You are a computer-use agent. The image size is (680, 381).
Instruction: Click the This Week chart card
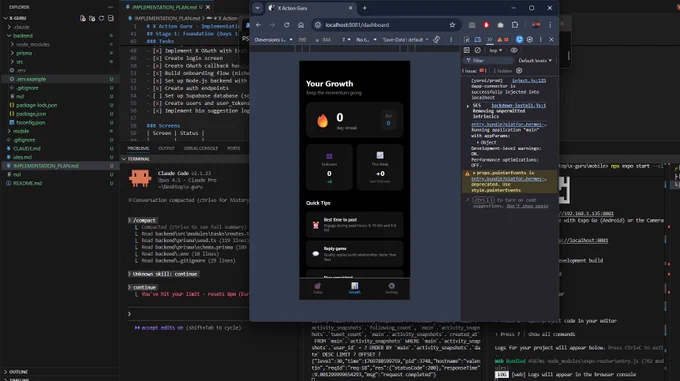380,167
